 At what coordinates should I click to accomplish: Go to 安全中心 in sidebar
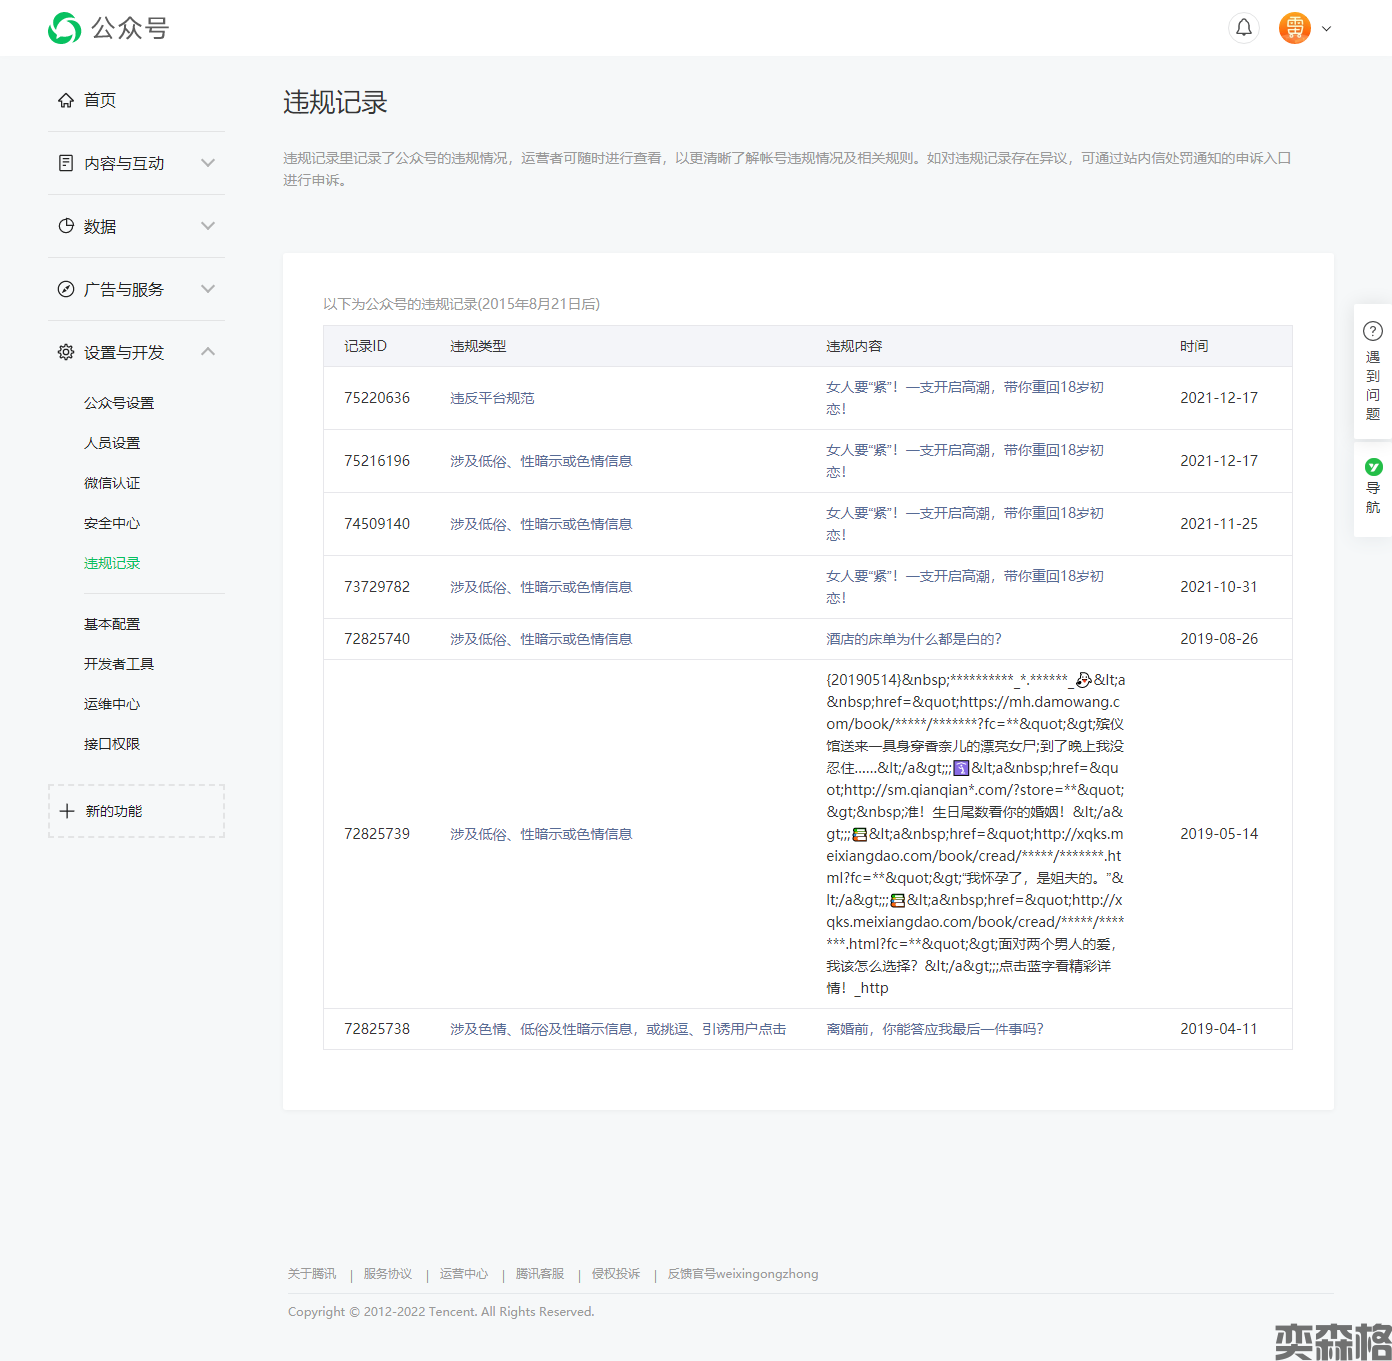pyautogui.click(x=112, y=523)
